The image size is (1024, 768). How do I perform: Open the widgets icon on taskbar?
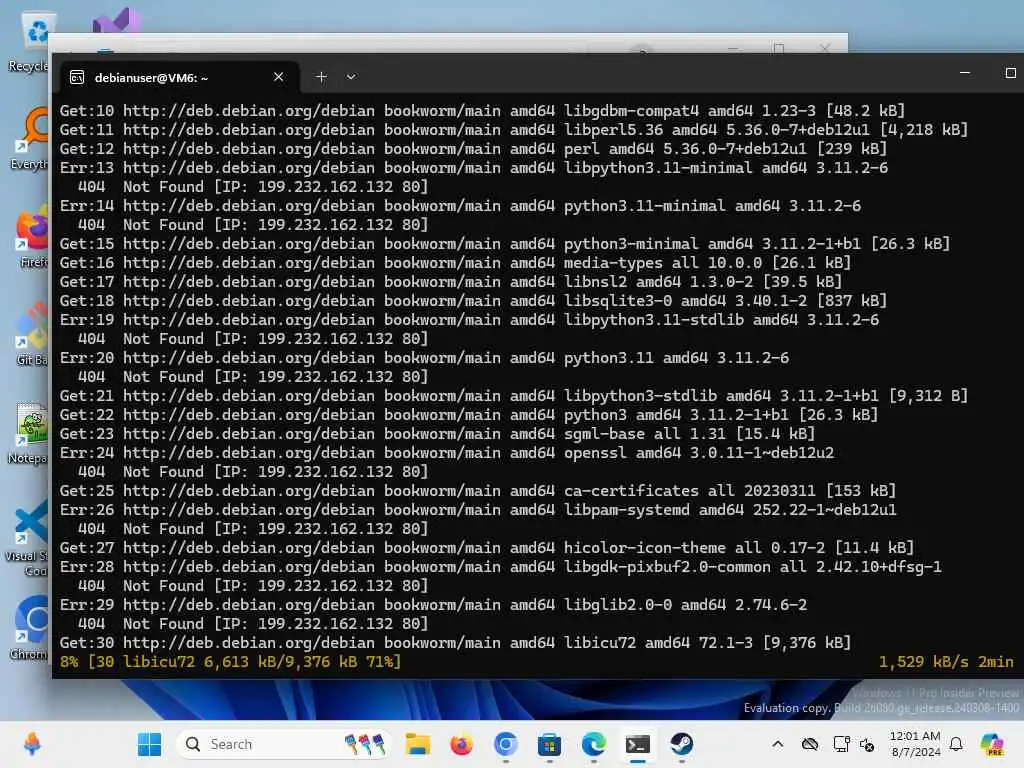pos(32,744)
